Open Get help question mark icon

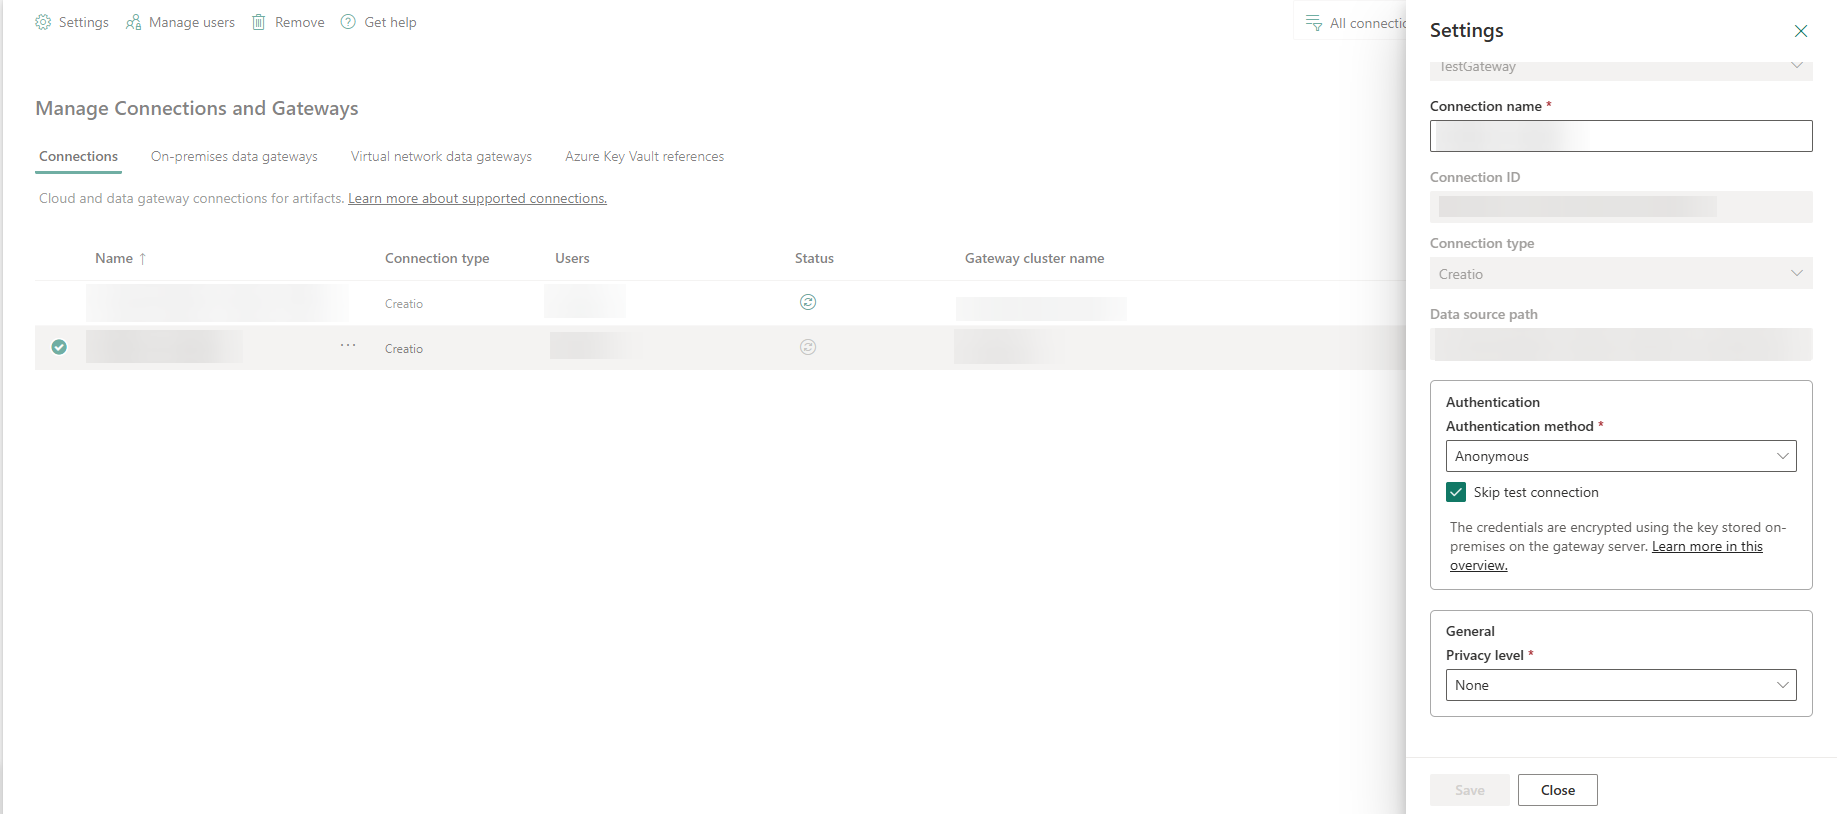[348, 22]
